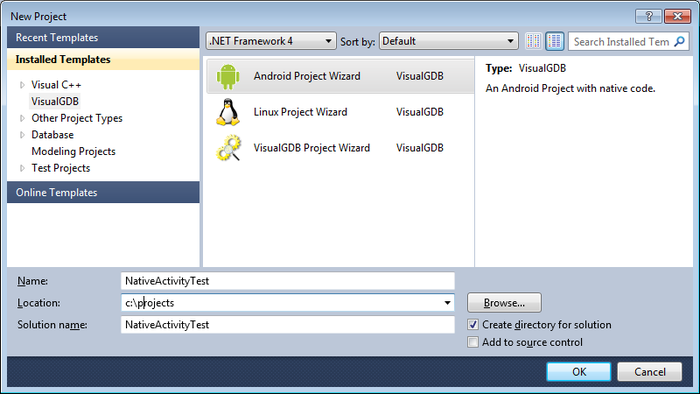Select VisualGDB Project Wizard text

[x=312, y=148]
